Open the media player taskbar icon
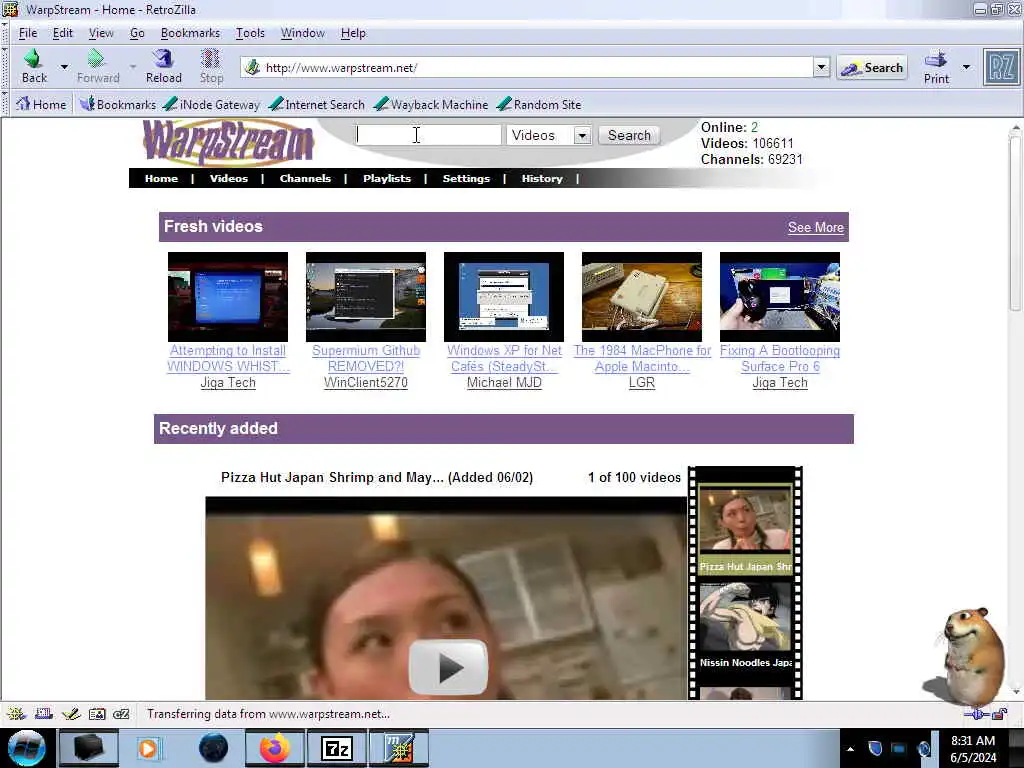 point(148,748)
